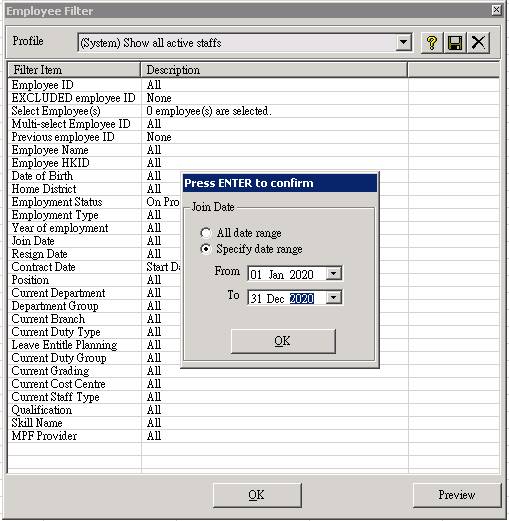The width and height of the screenshot is (509, 521).
Task: Select the All date range radio button
Action: (x=206, y=233)
